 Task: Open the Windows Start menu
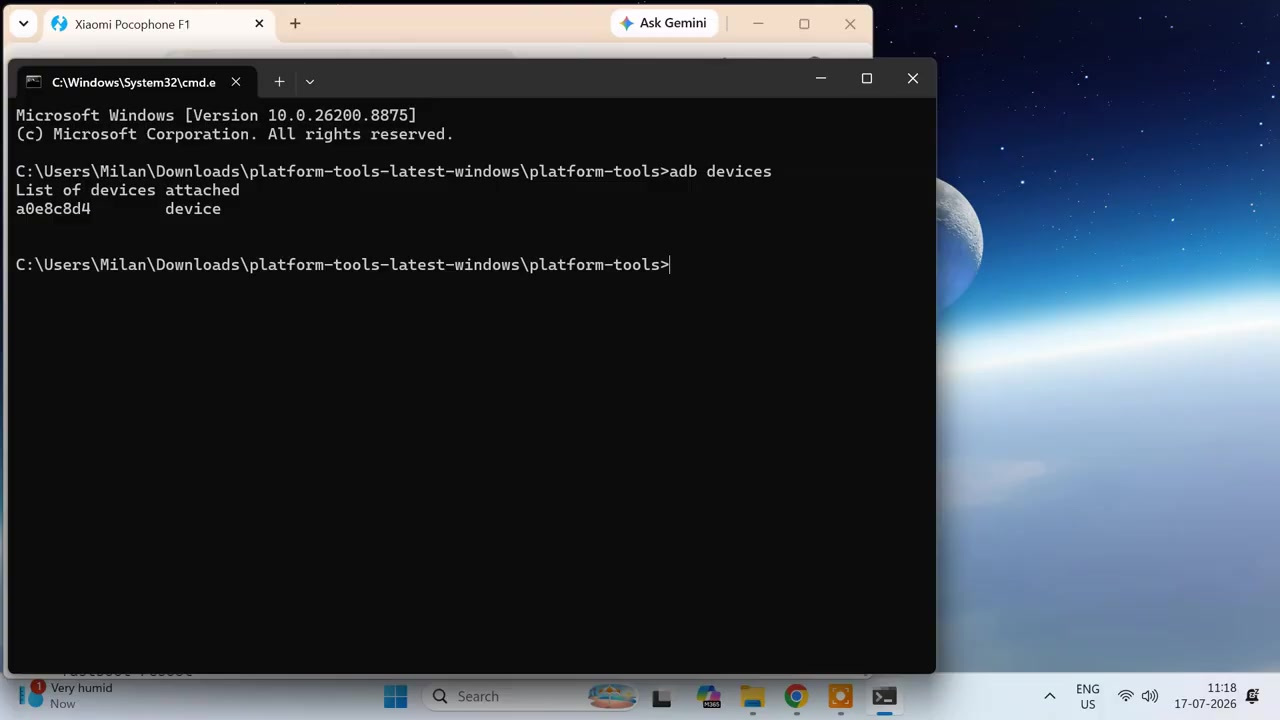395,696
